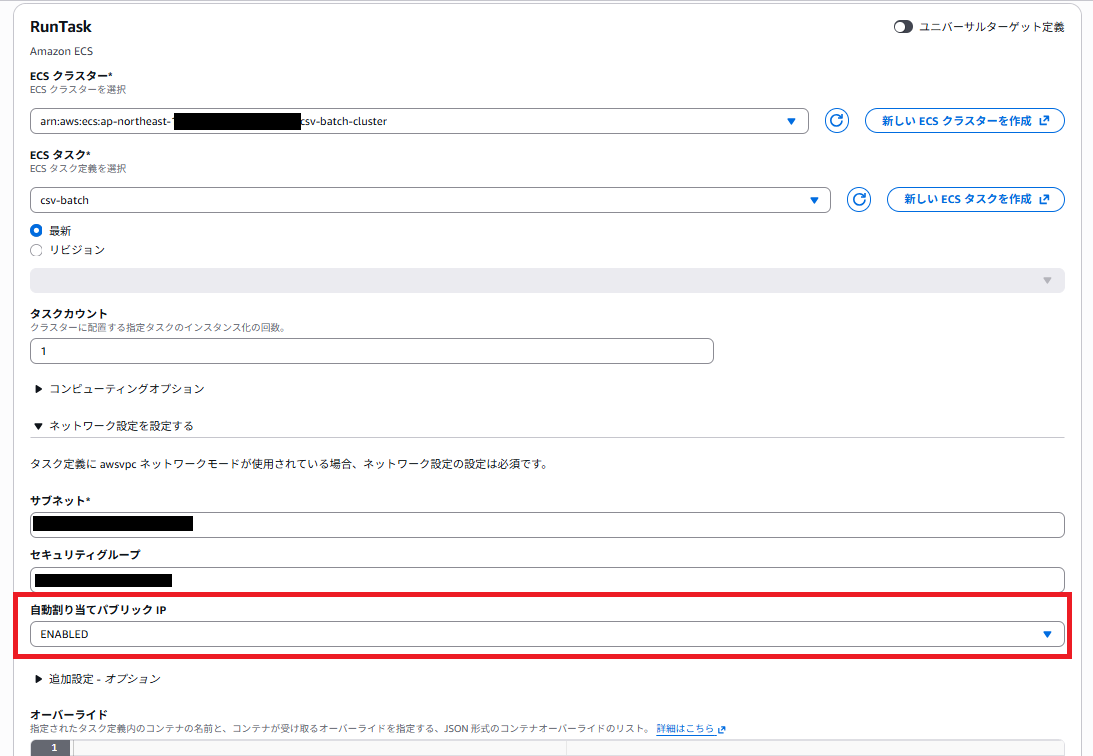Click 新しい ECS クラスターを作成 button
This screenshot has width=1093, height=756.
(965, 121)
